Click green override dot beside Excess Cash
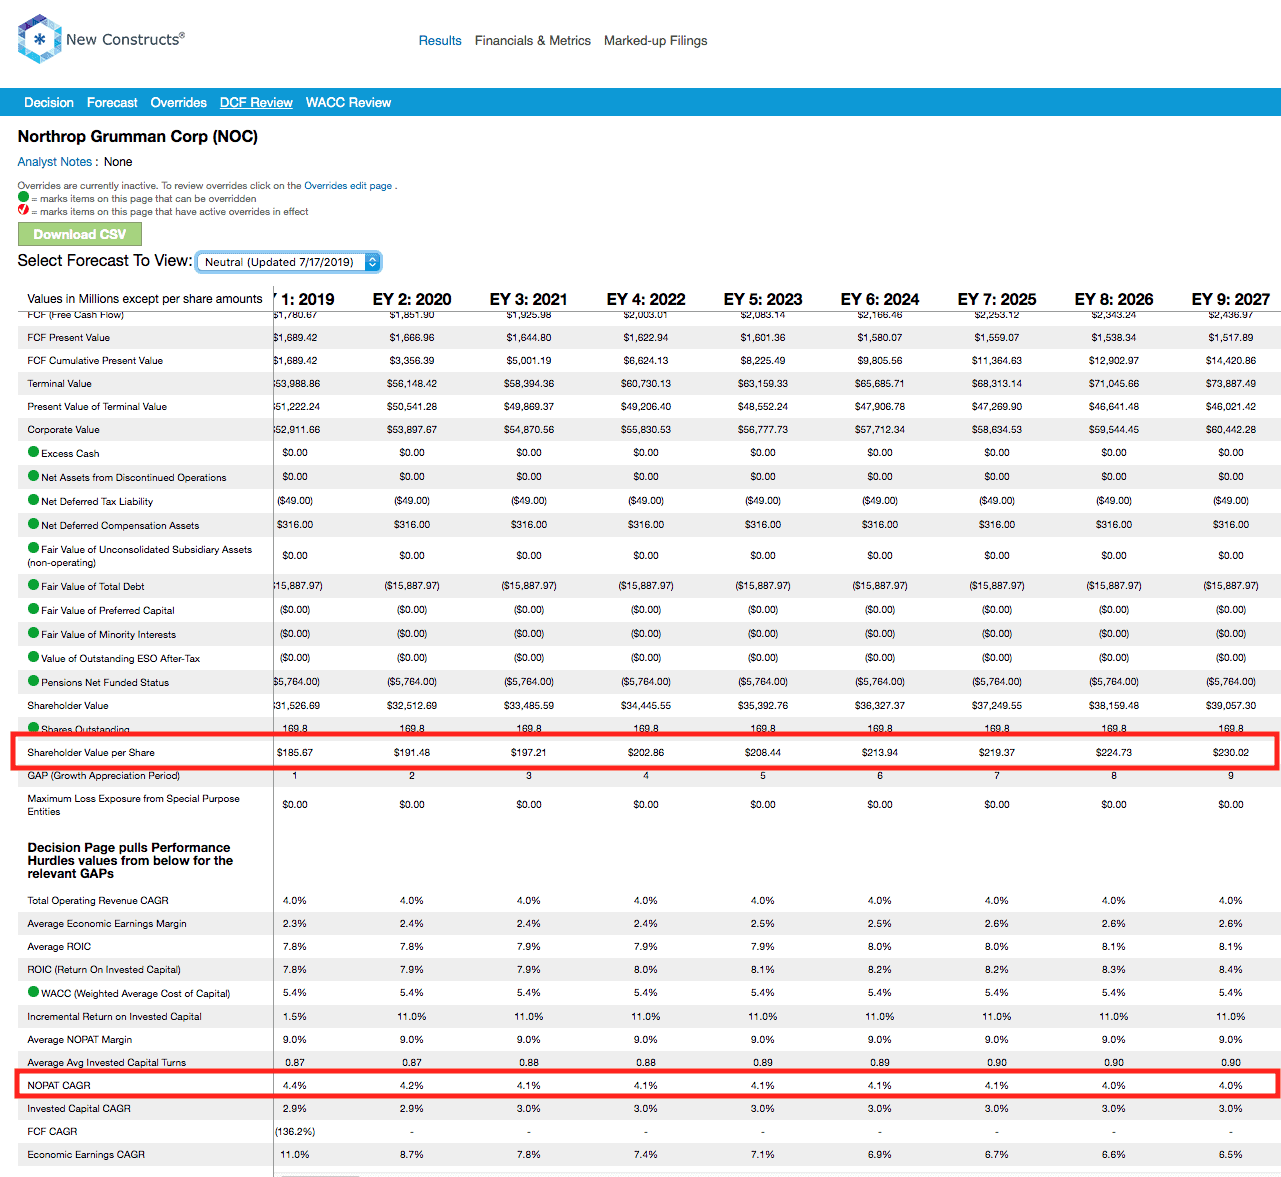 point(34,452)
